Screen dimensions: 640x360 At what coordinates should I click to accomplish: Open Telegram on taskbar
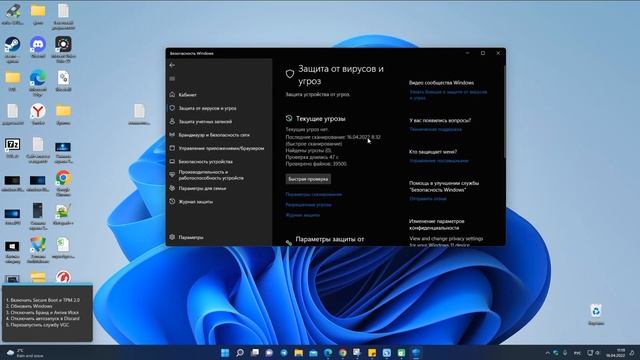tap(284, 353)
